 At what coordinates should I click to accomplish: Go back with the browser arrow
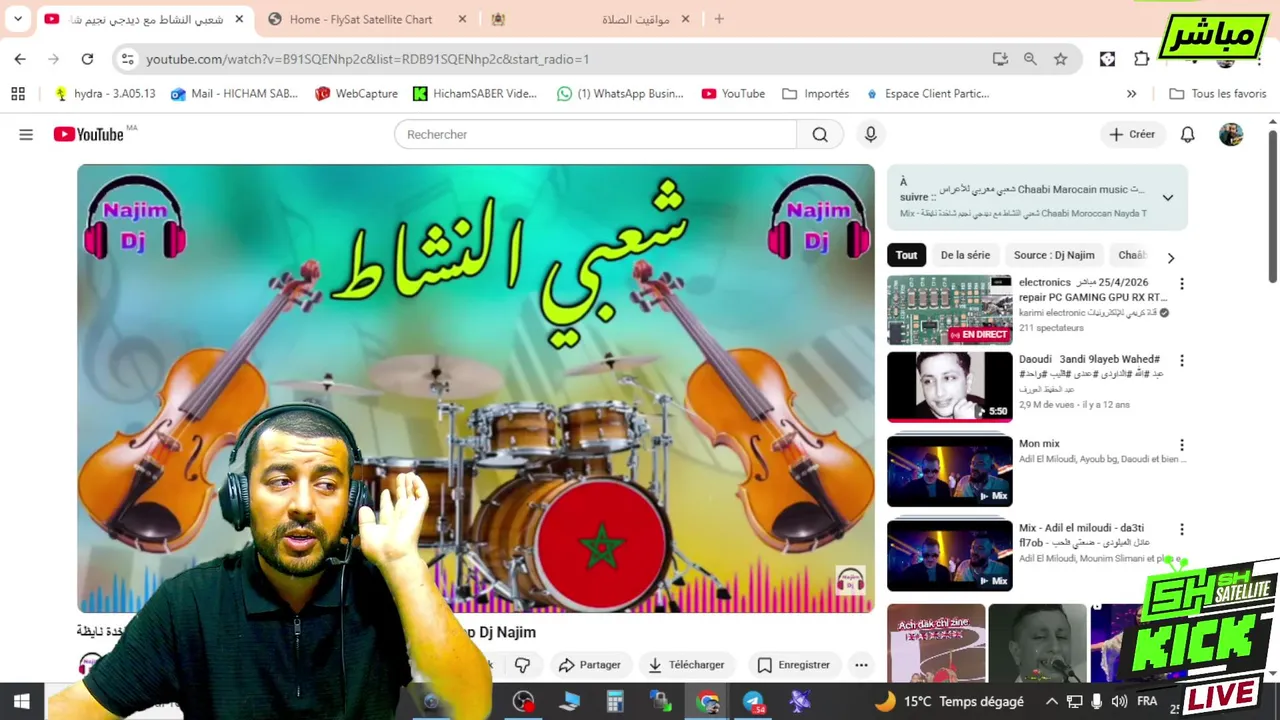tap(20, 59)
